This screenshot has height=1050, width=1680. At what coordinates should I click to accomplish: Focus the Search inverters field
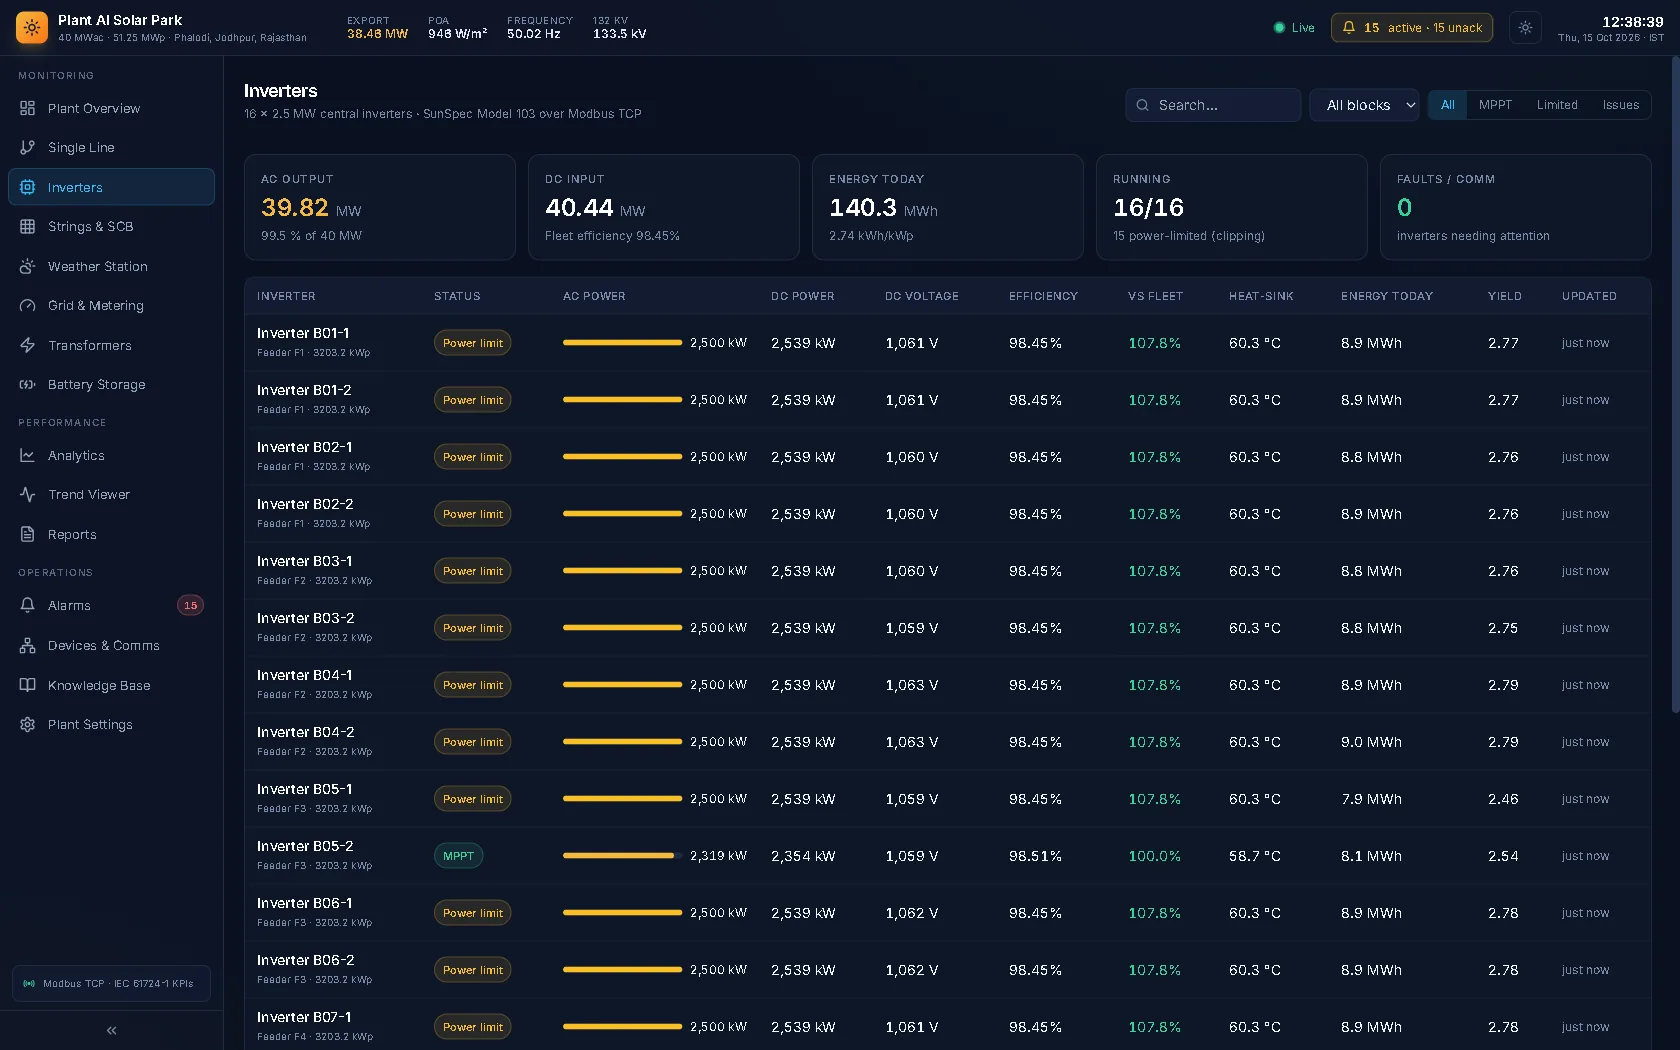click(x=1213, y=105)
